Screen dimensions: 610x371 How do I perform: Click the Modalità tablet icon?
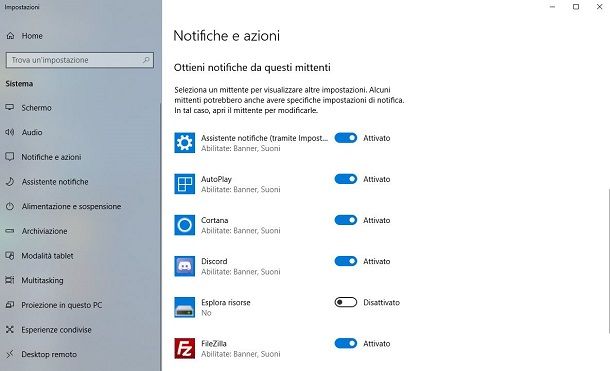coord(10,256)
